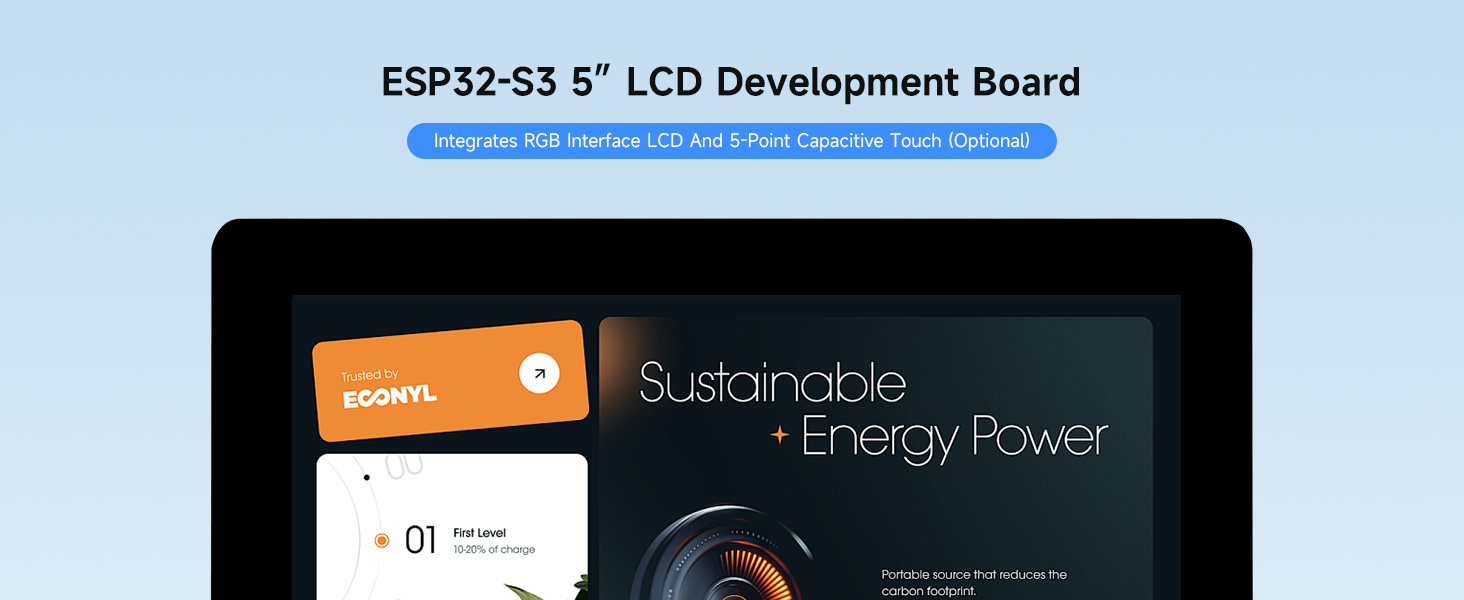This screenshot has height=600, width=1464.
Task: Click 'Portable source that reduces the carbon footprint'
Action: click(x=974, y=583)
